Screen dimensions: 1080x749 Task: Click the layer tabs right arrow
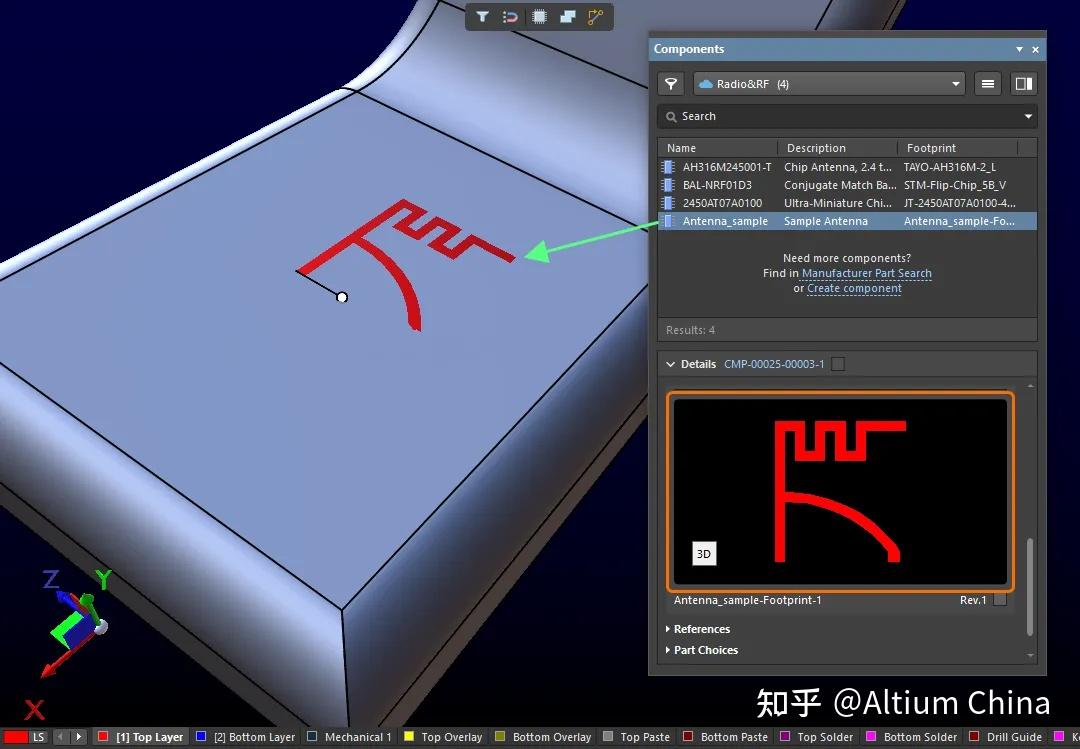pos(79,737)
